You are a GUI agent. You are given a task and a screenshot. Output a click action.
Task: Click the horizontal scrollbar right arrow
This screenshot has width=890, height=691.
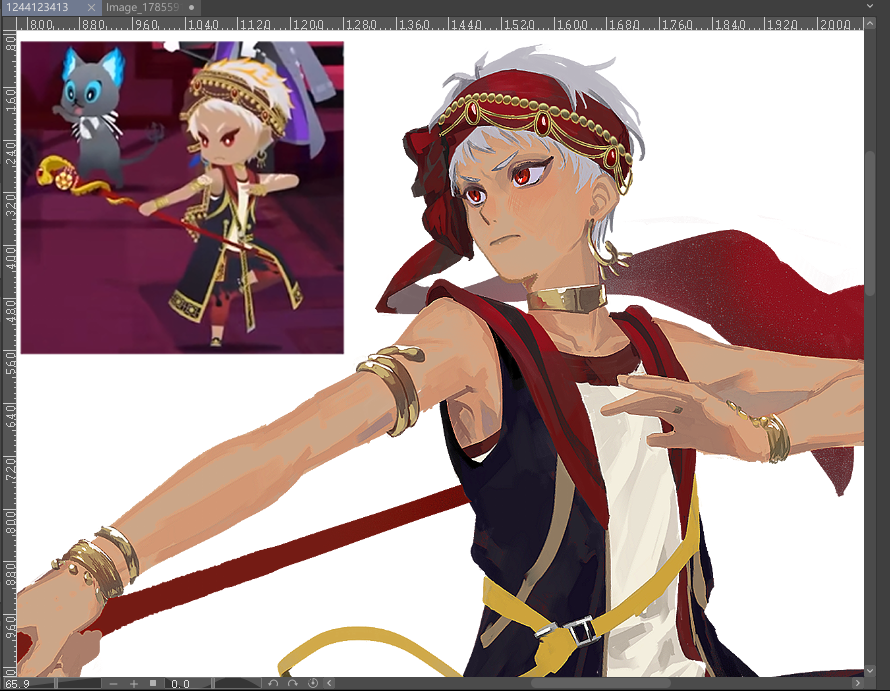pos(858,683)
